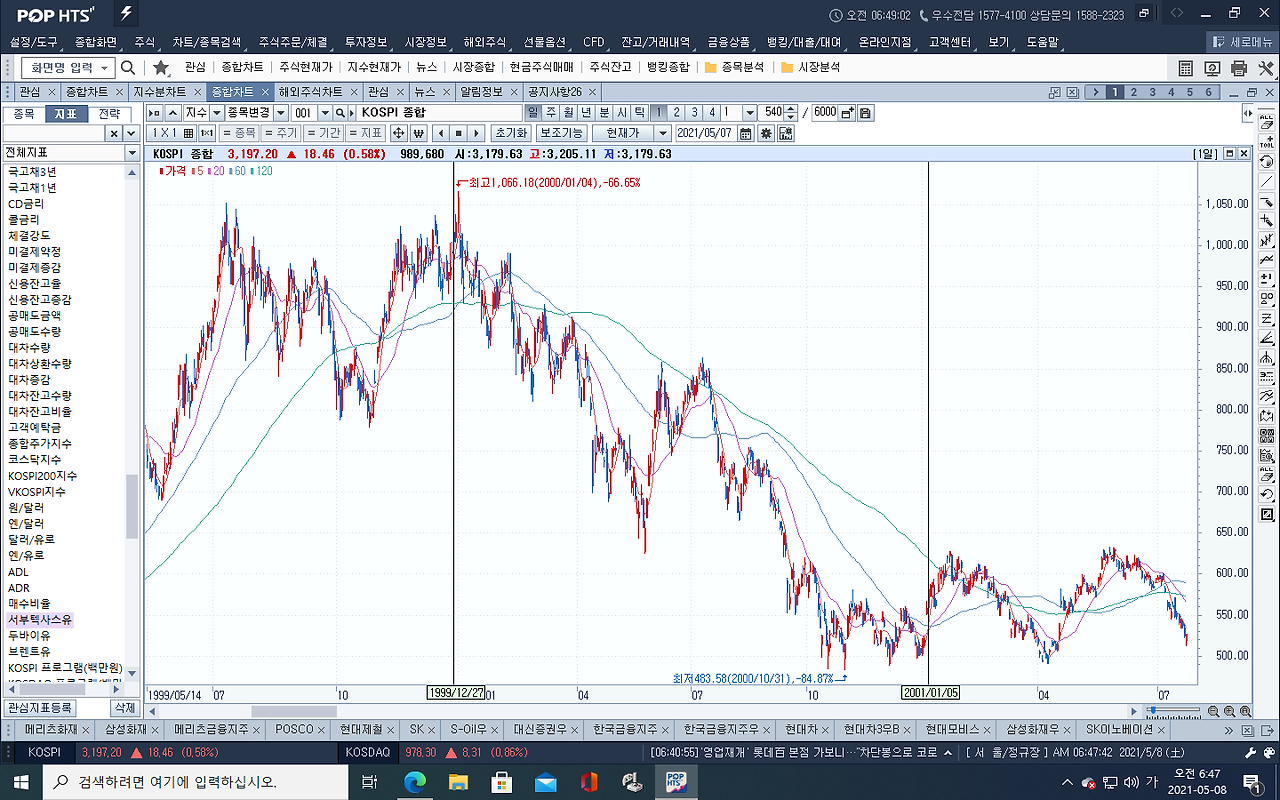
Task: Open the Windows Start menu
Action: click(x=20, y=781)
